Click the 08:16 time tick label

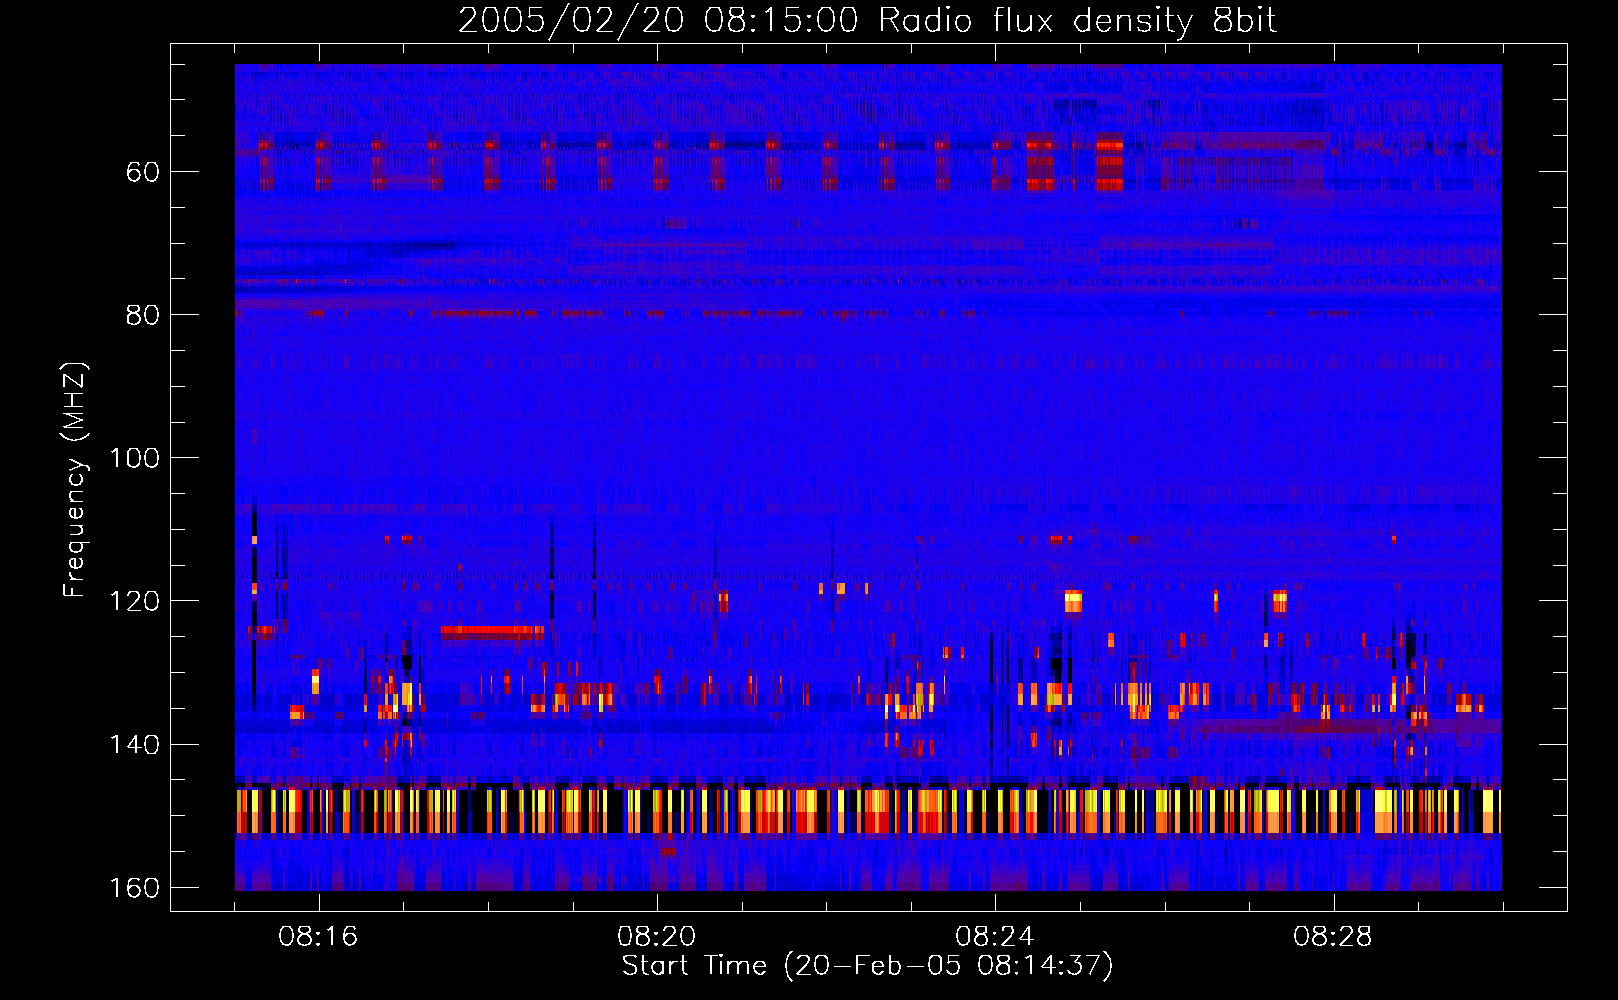click(318, 937)
